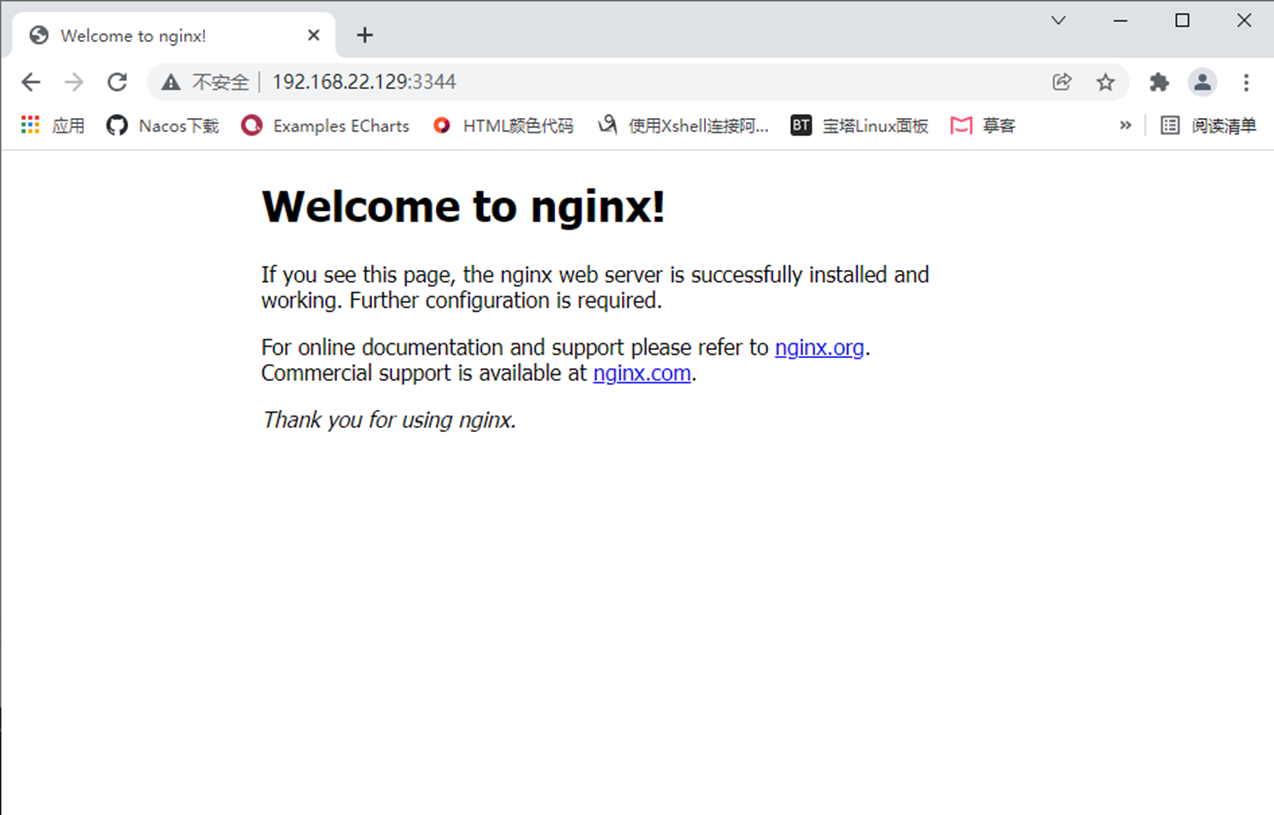The height and width of the screenshot is (815, 1274).
Task: Click the address bar URL field
Action: coord(600,82)
